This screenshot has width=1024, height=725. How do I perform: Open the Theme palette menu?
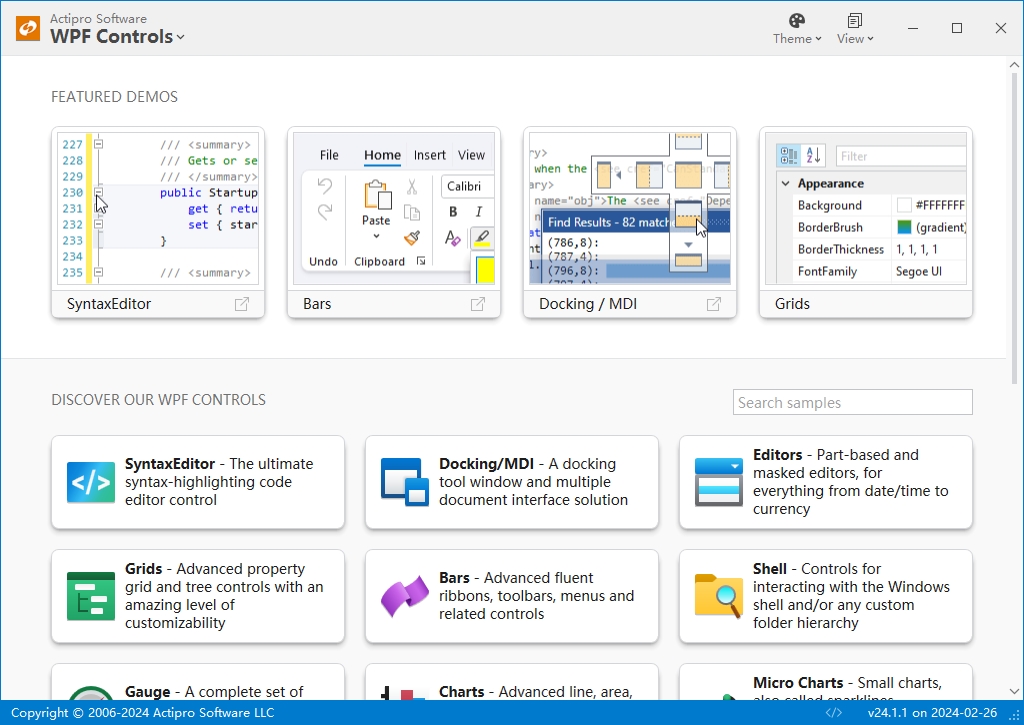click(797, 29)
